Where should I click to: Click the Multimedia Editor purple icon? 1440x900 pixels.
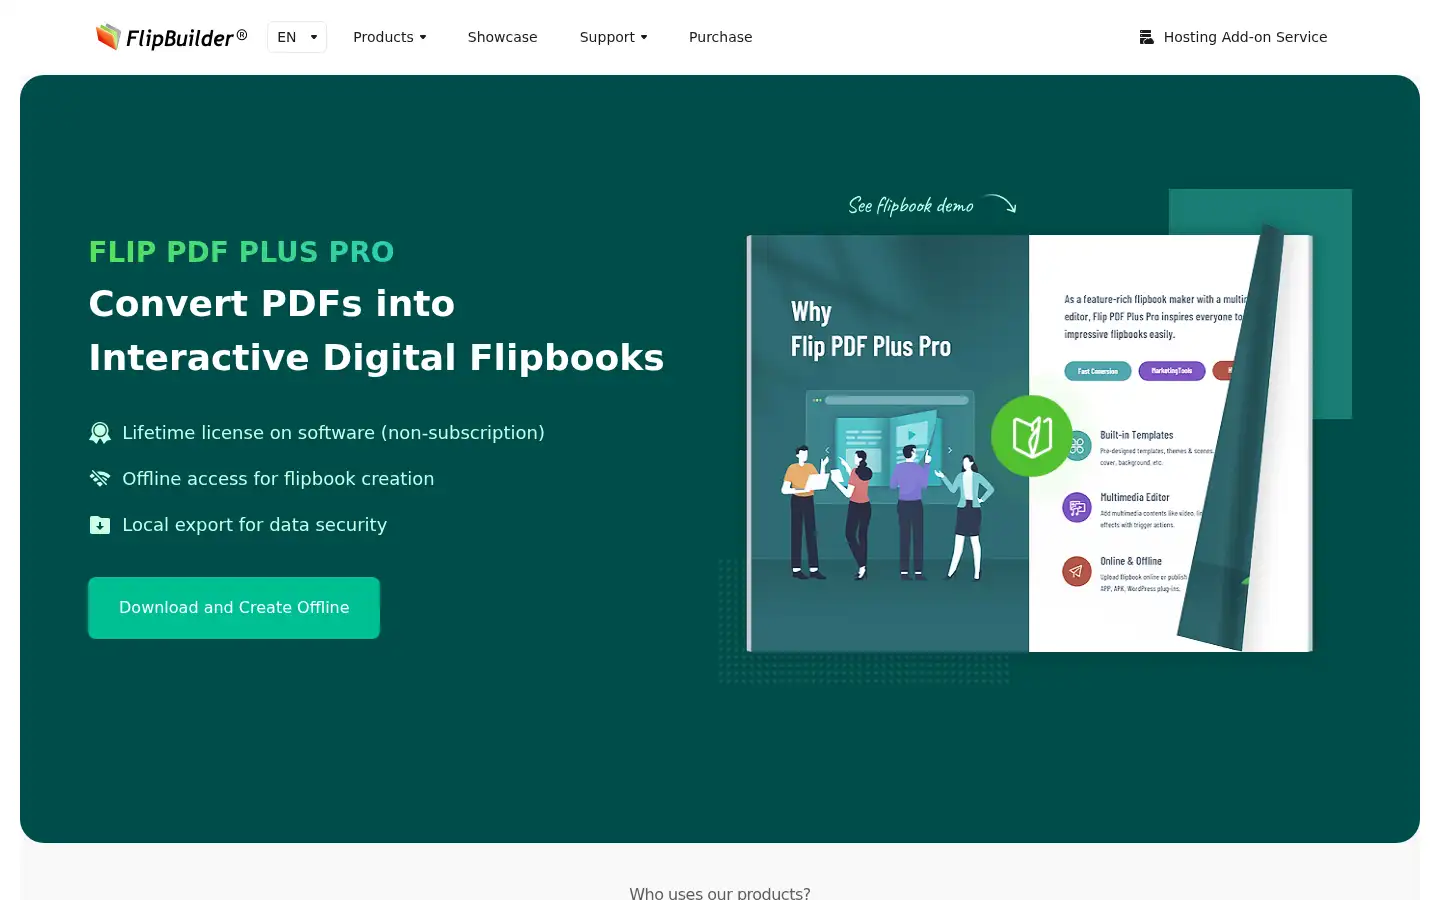pyautogui.click(x=1077, y=508)
